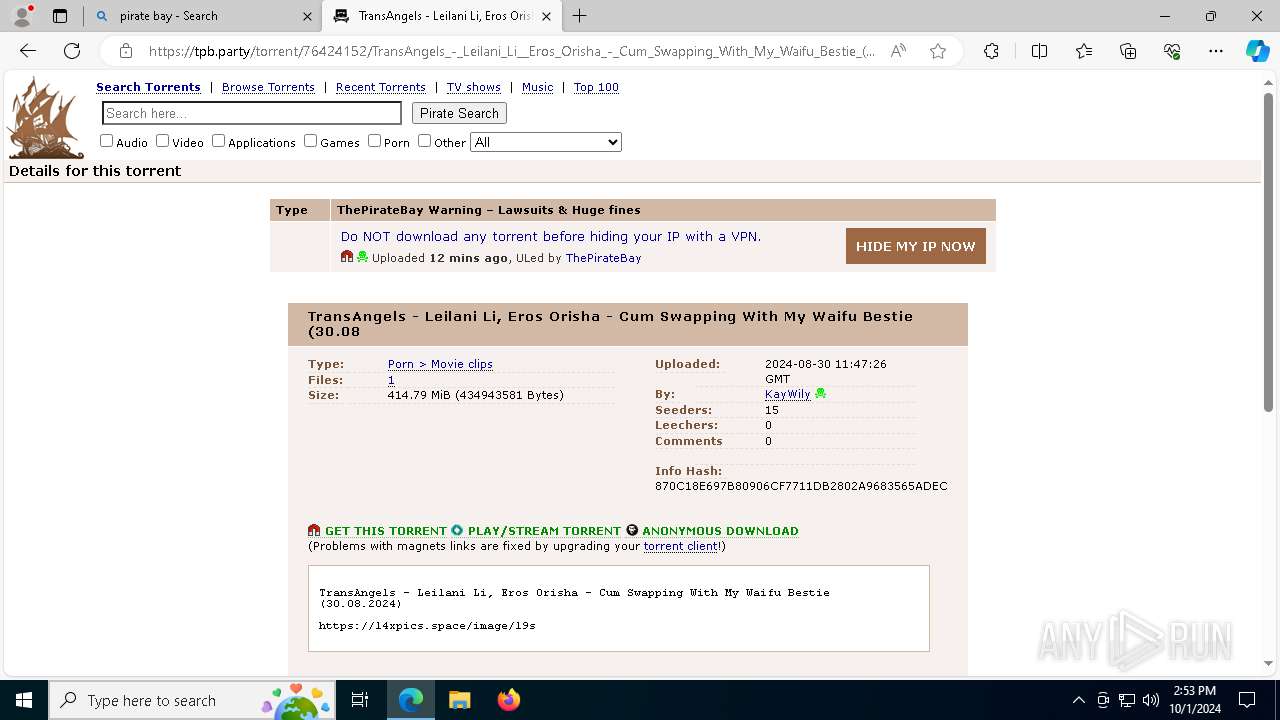
Task: Click ANONYMOUS DOWNLOAD link
Action: [720, 531]
